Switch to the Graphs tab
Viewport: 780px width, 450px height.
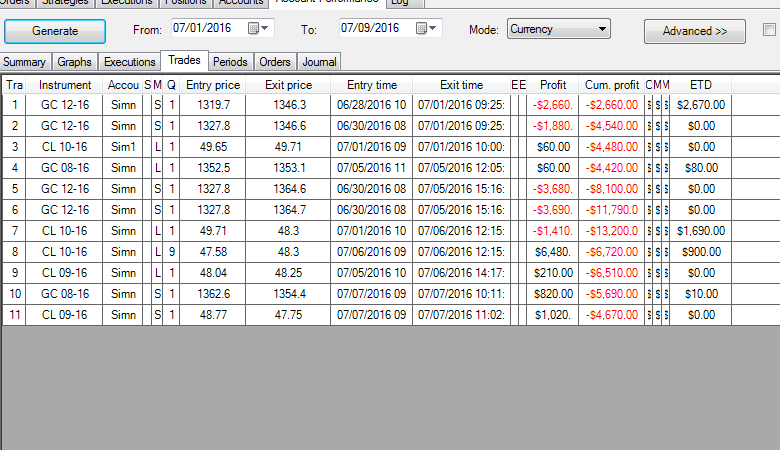pos(74,62)
